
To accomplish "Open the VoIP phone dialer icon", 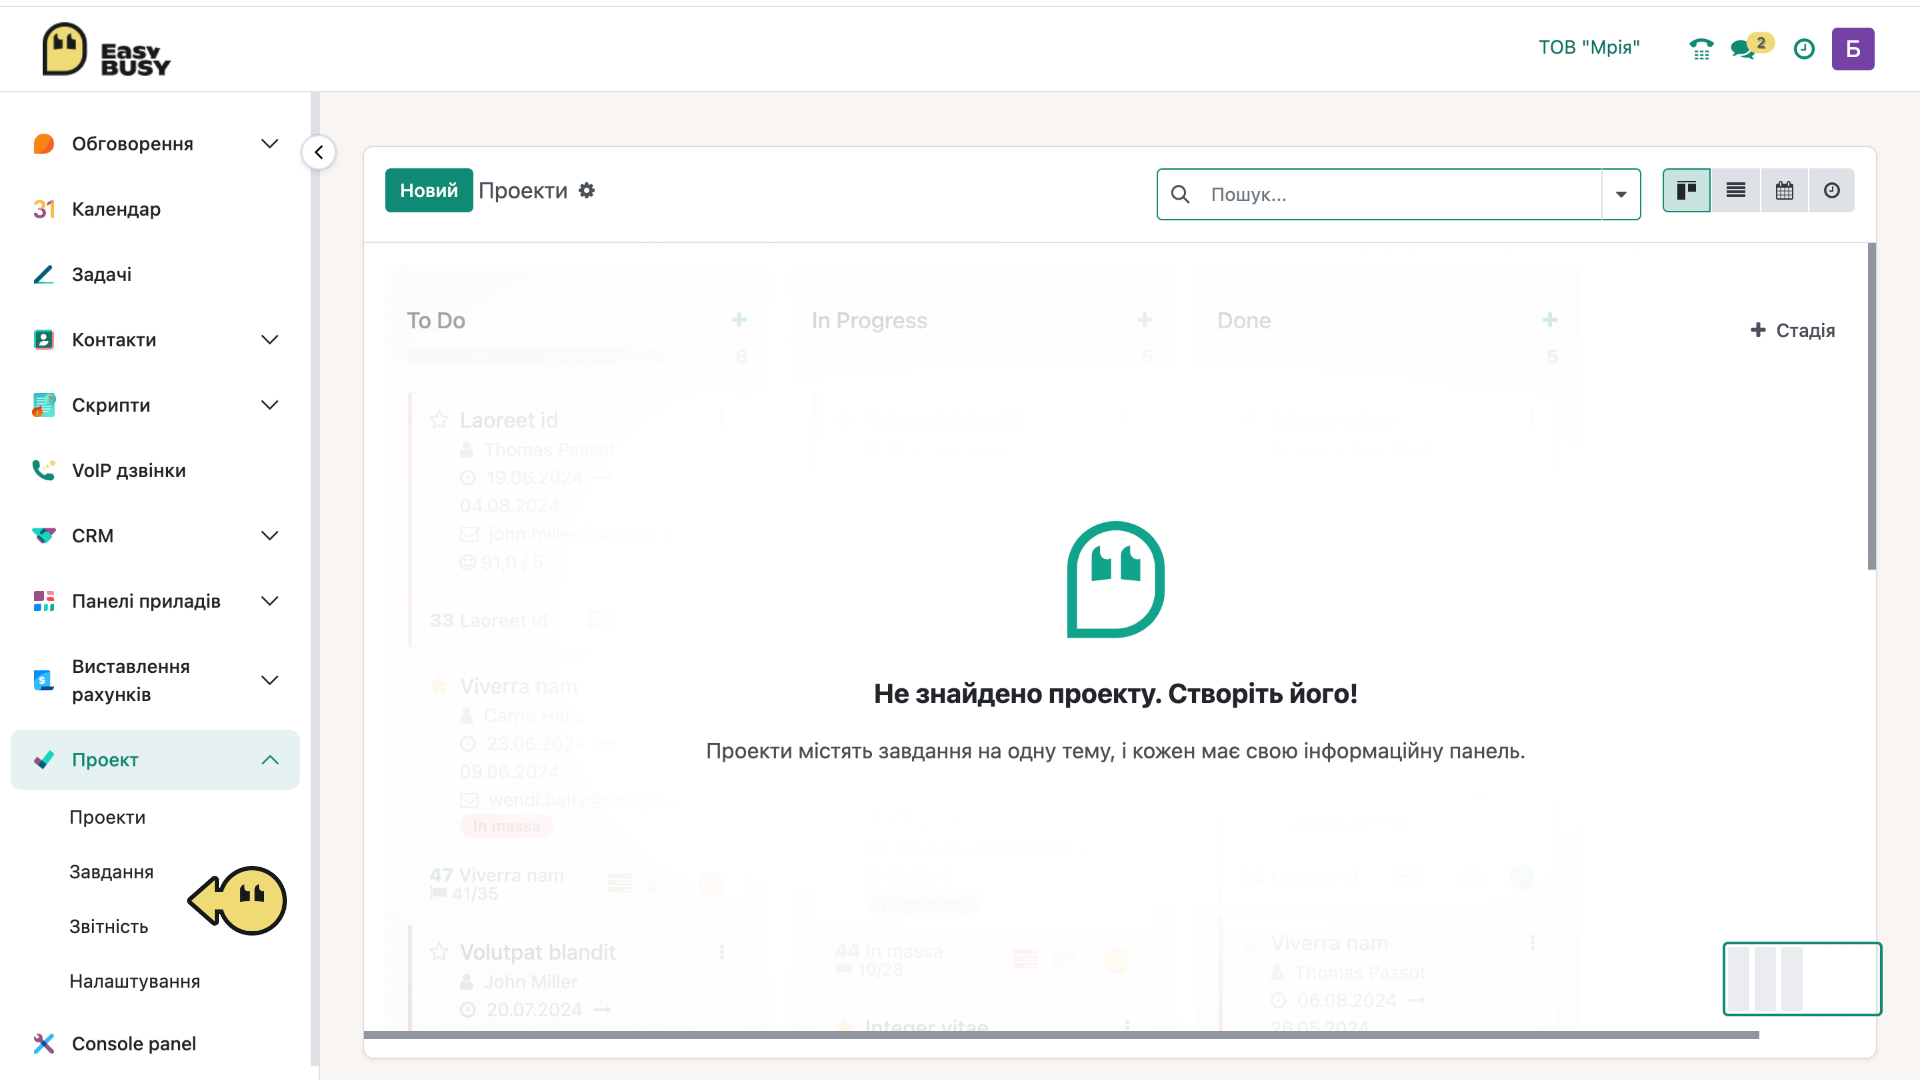I will click(1701, 49).
